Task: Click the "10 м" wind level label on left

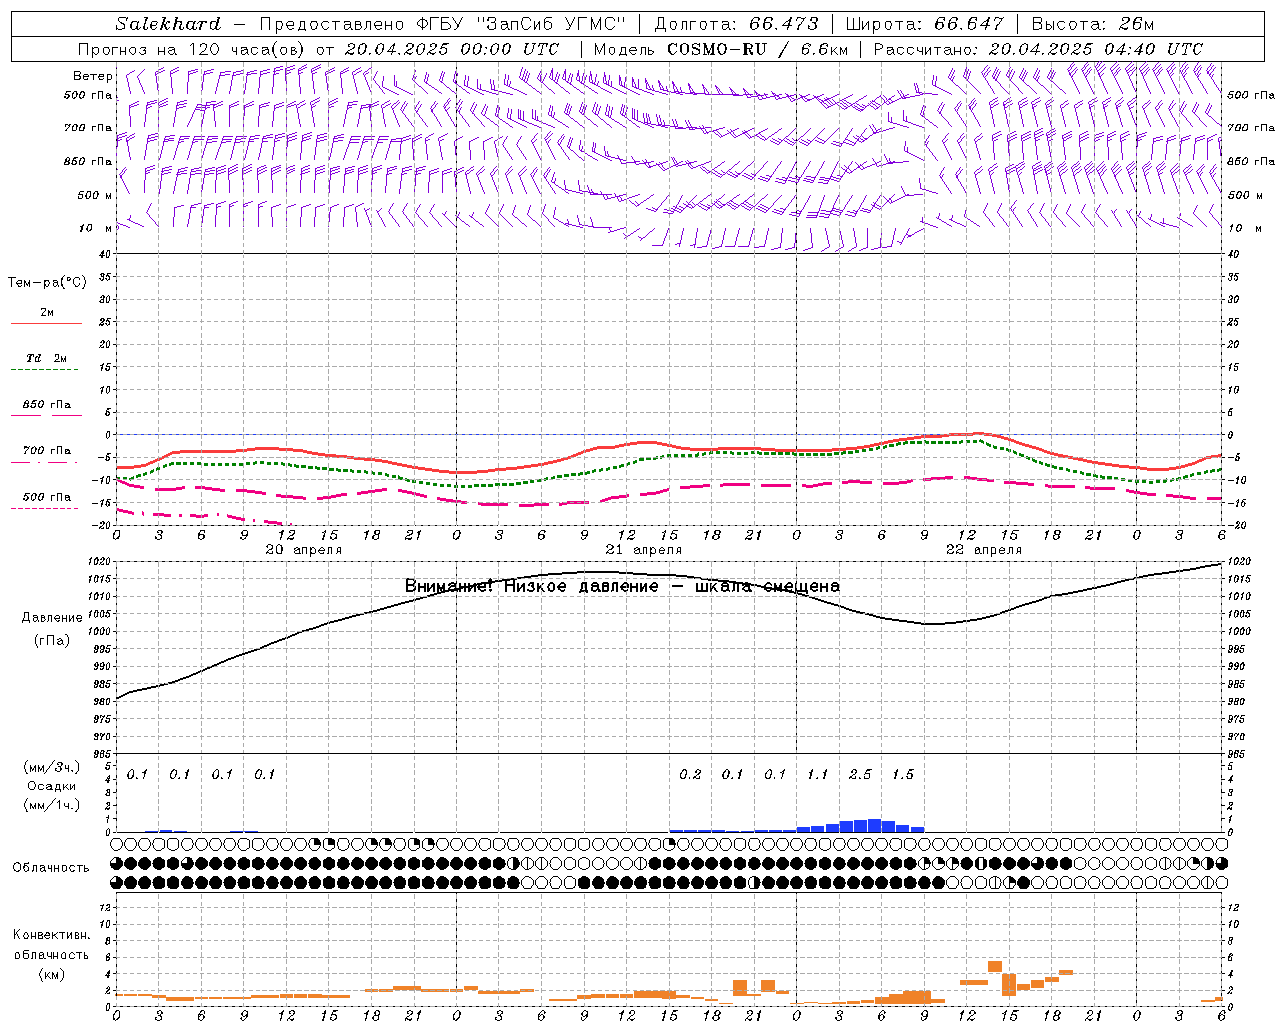Action: [96, 228]
